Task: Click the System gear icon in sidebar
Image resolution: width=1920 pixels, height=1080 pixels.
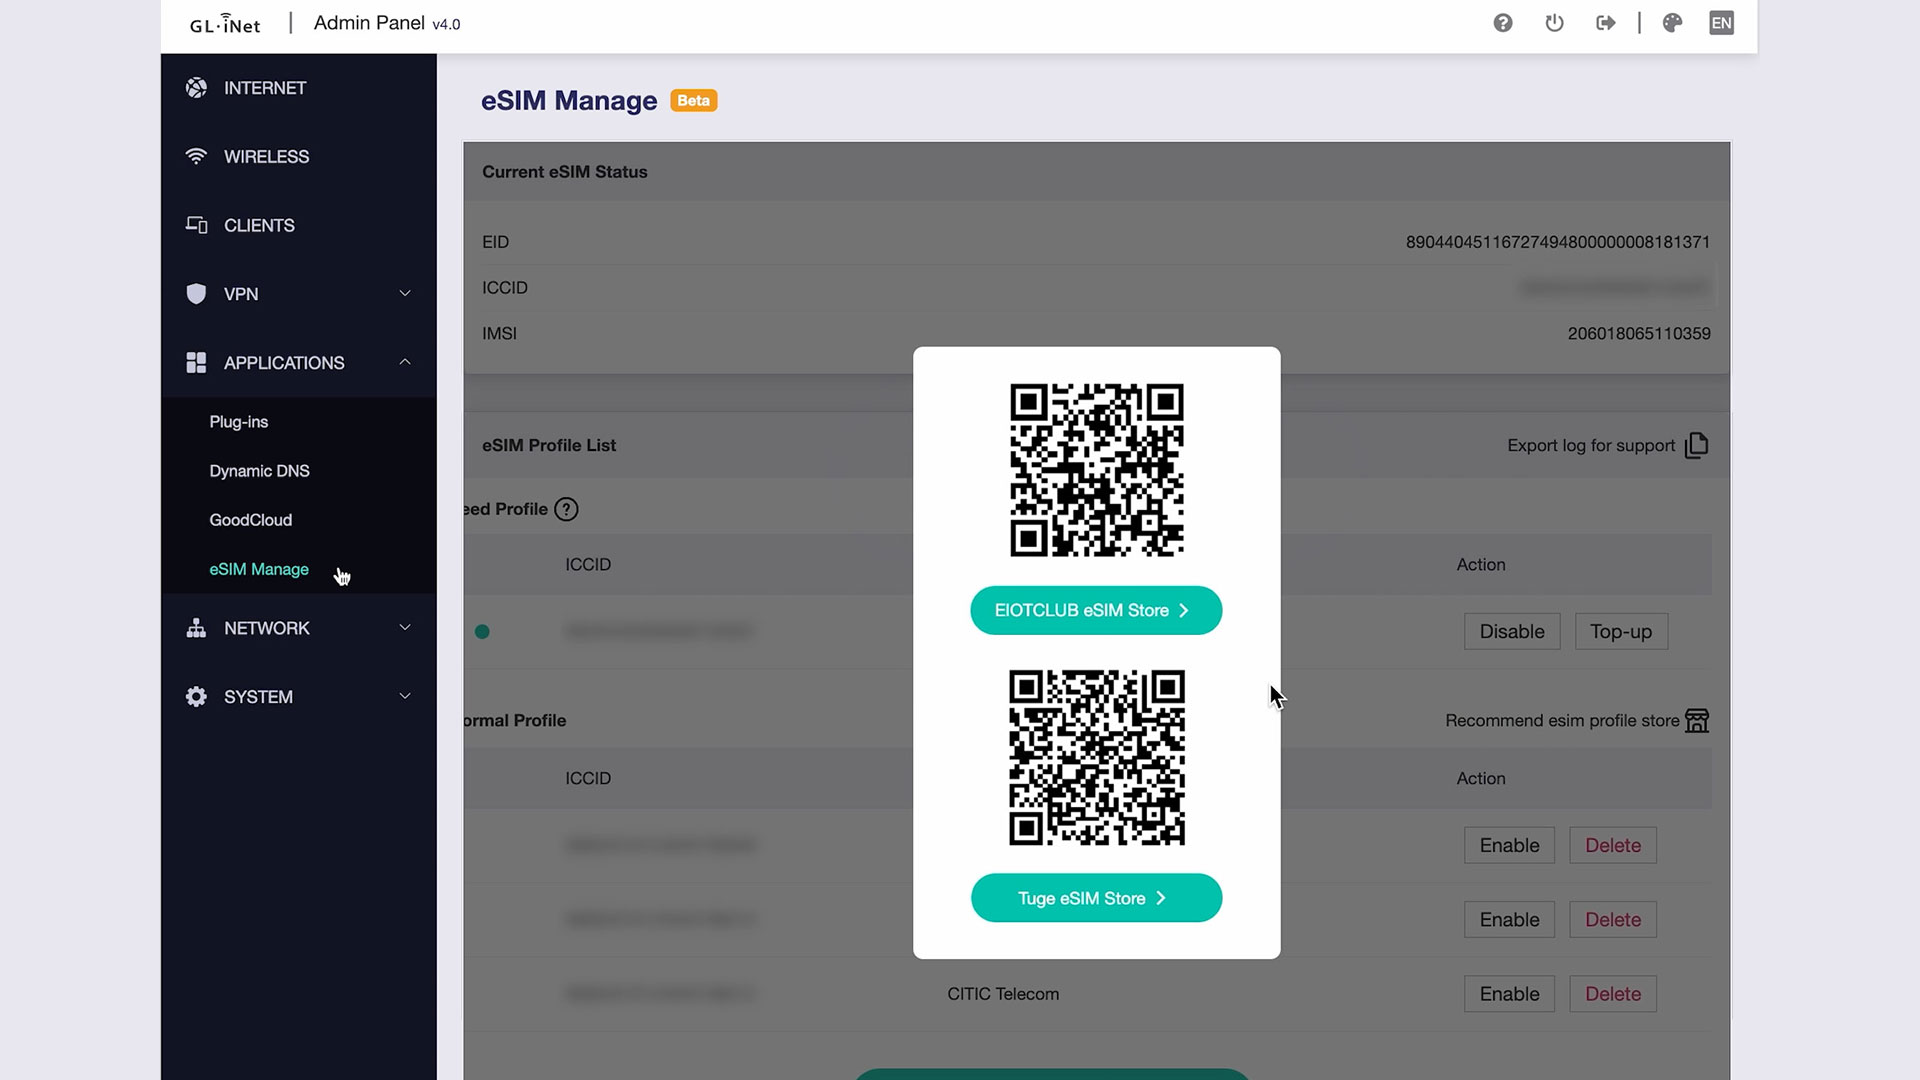Action: tap(196, 697)
